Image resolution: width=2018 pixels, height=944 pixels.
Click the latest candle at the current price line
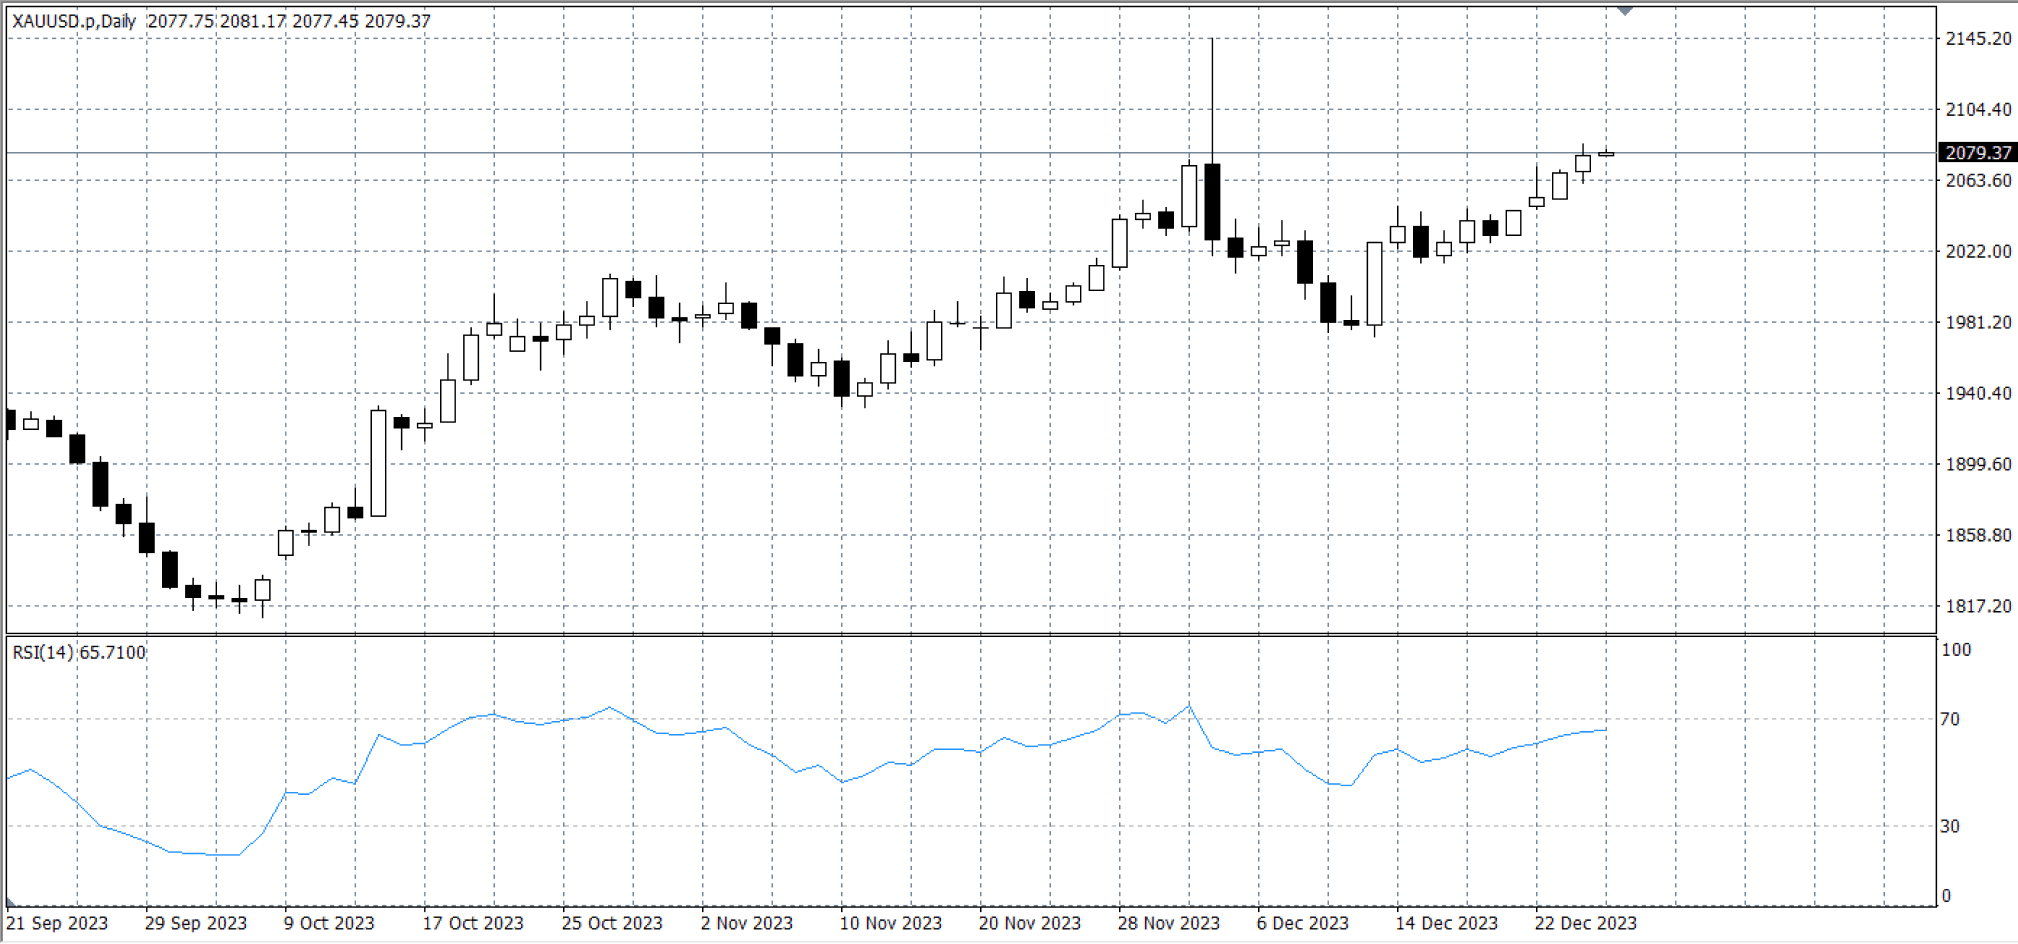coord(1606,153)
